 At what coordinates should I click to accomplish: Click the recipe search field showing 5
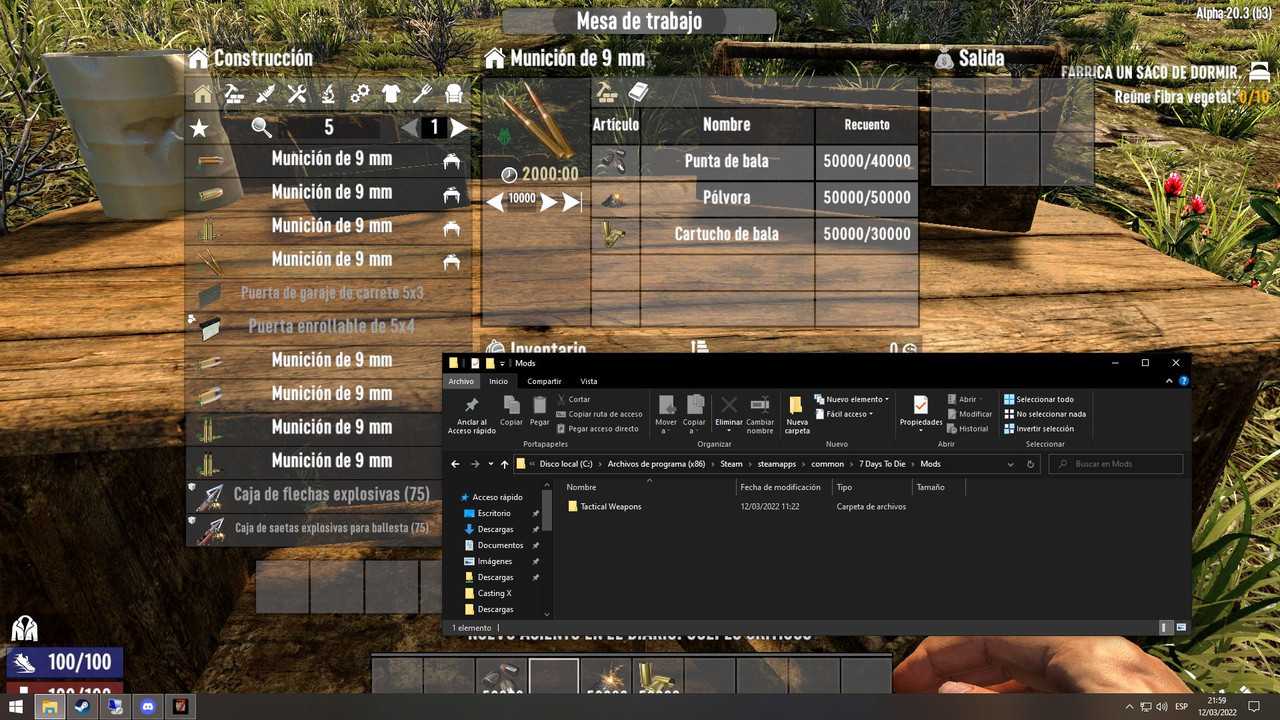point(329,128)
